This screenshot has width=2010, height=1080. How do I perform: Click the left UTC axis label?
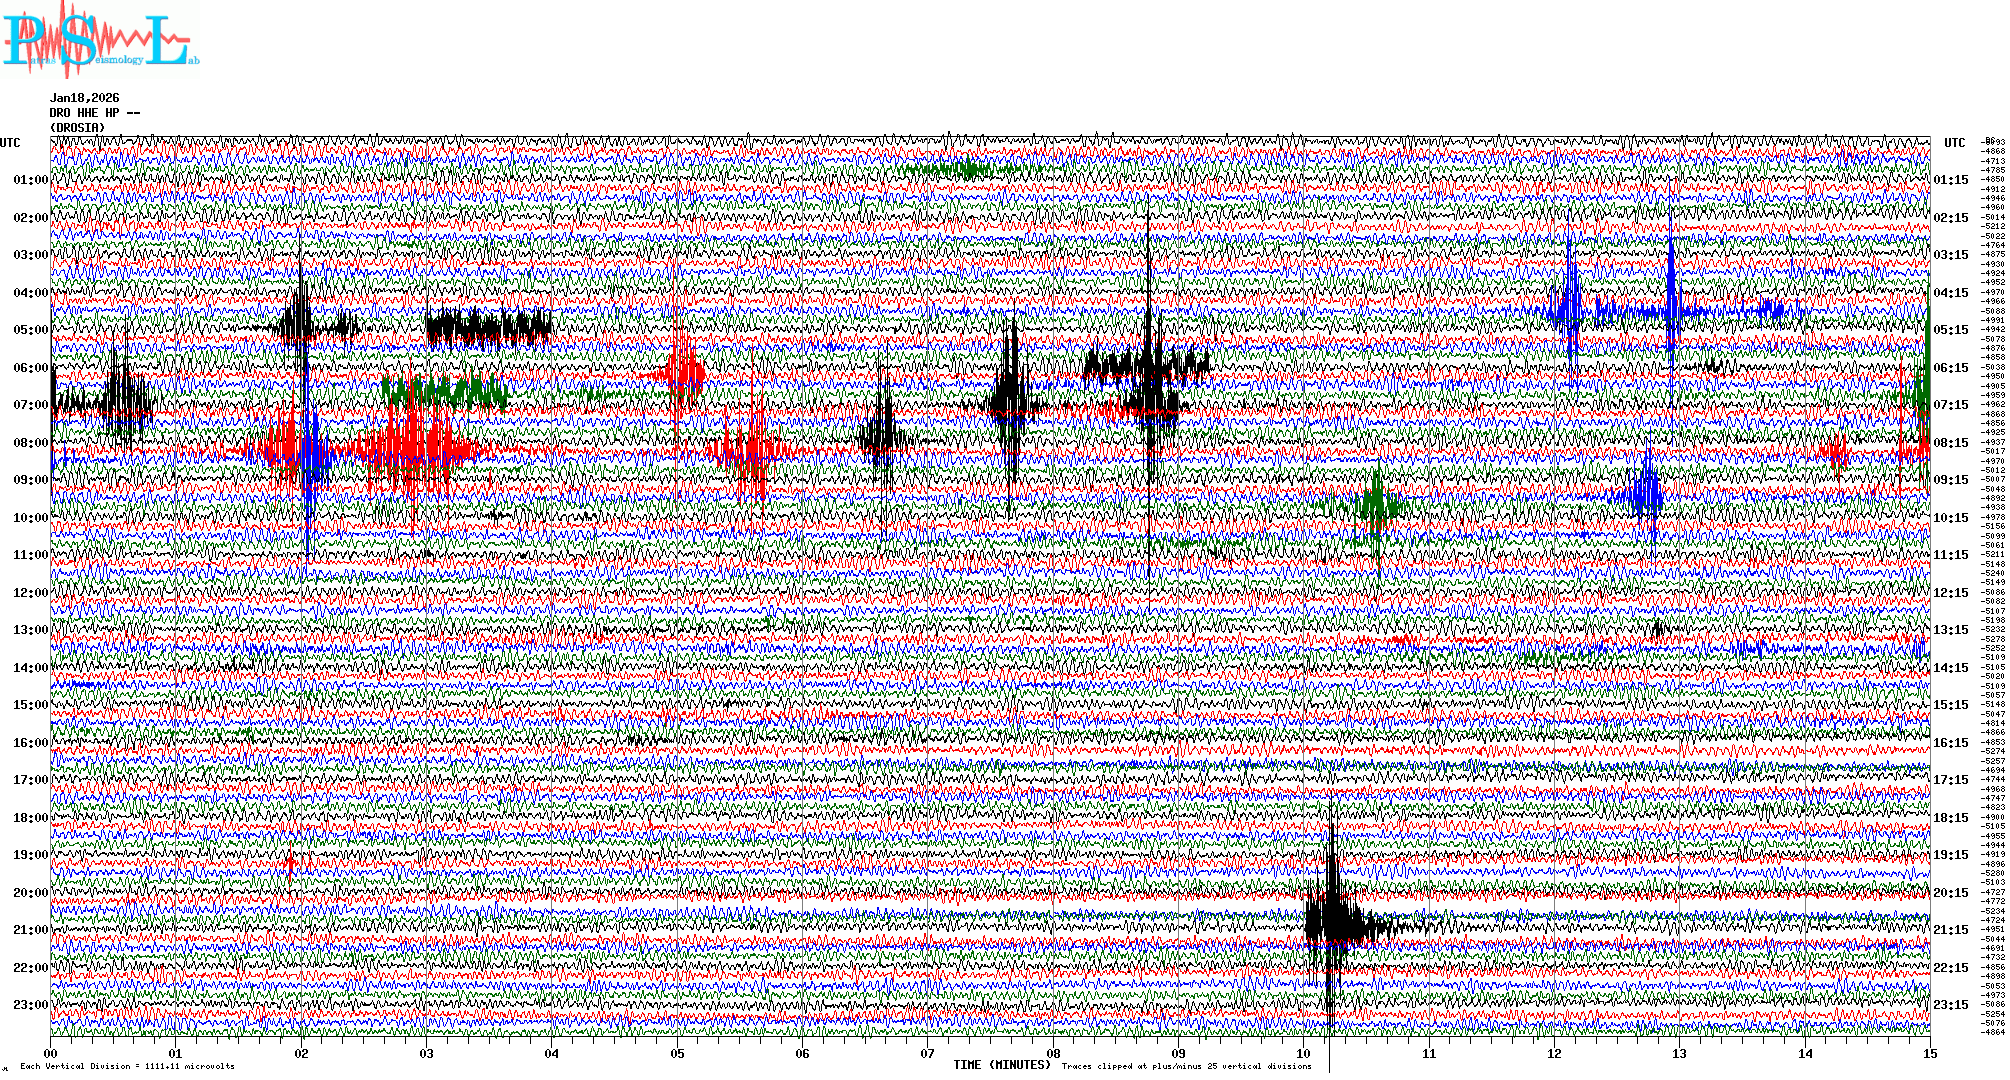[10, 143]
